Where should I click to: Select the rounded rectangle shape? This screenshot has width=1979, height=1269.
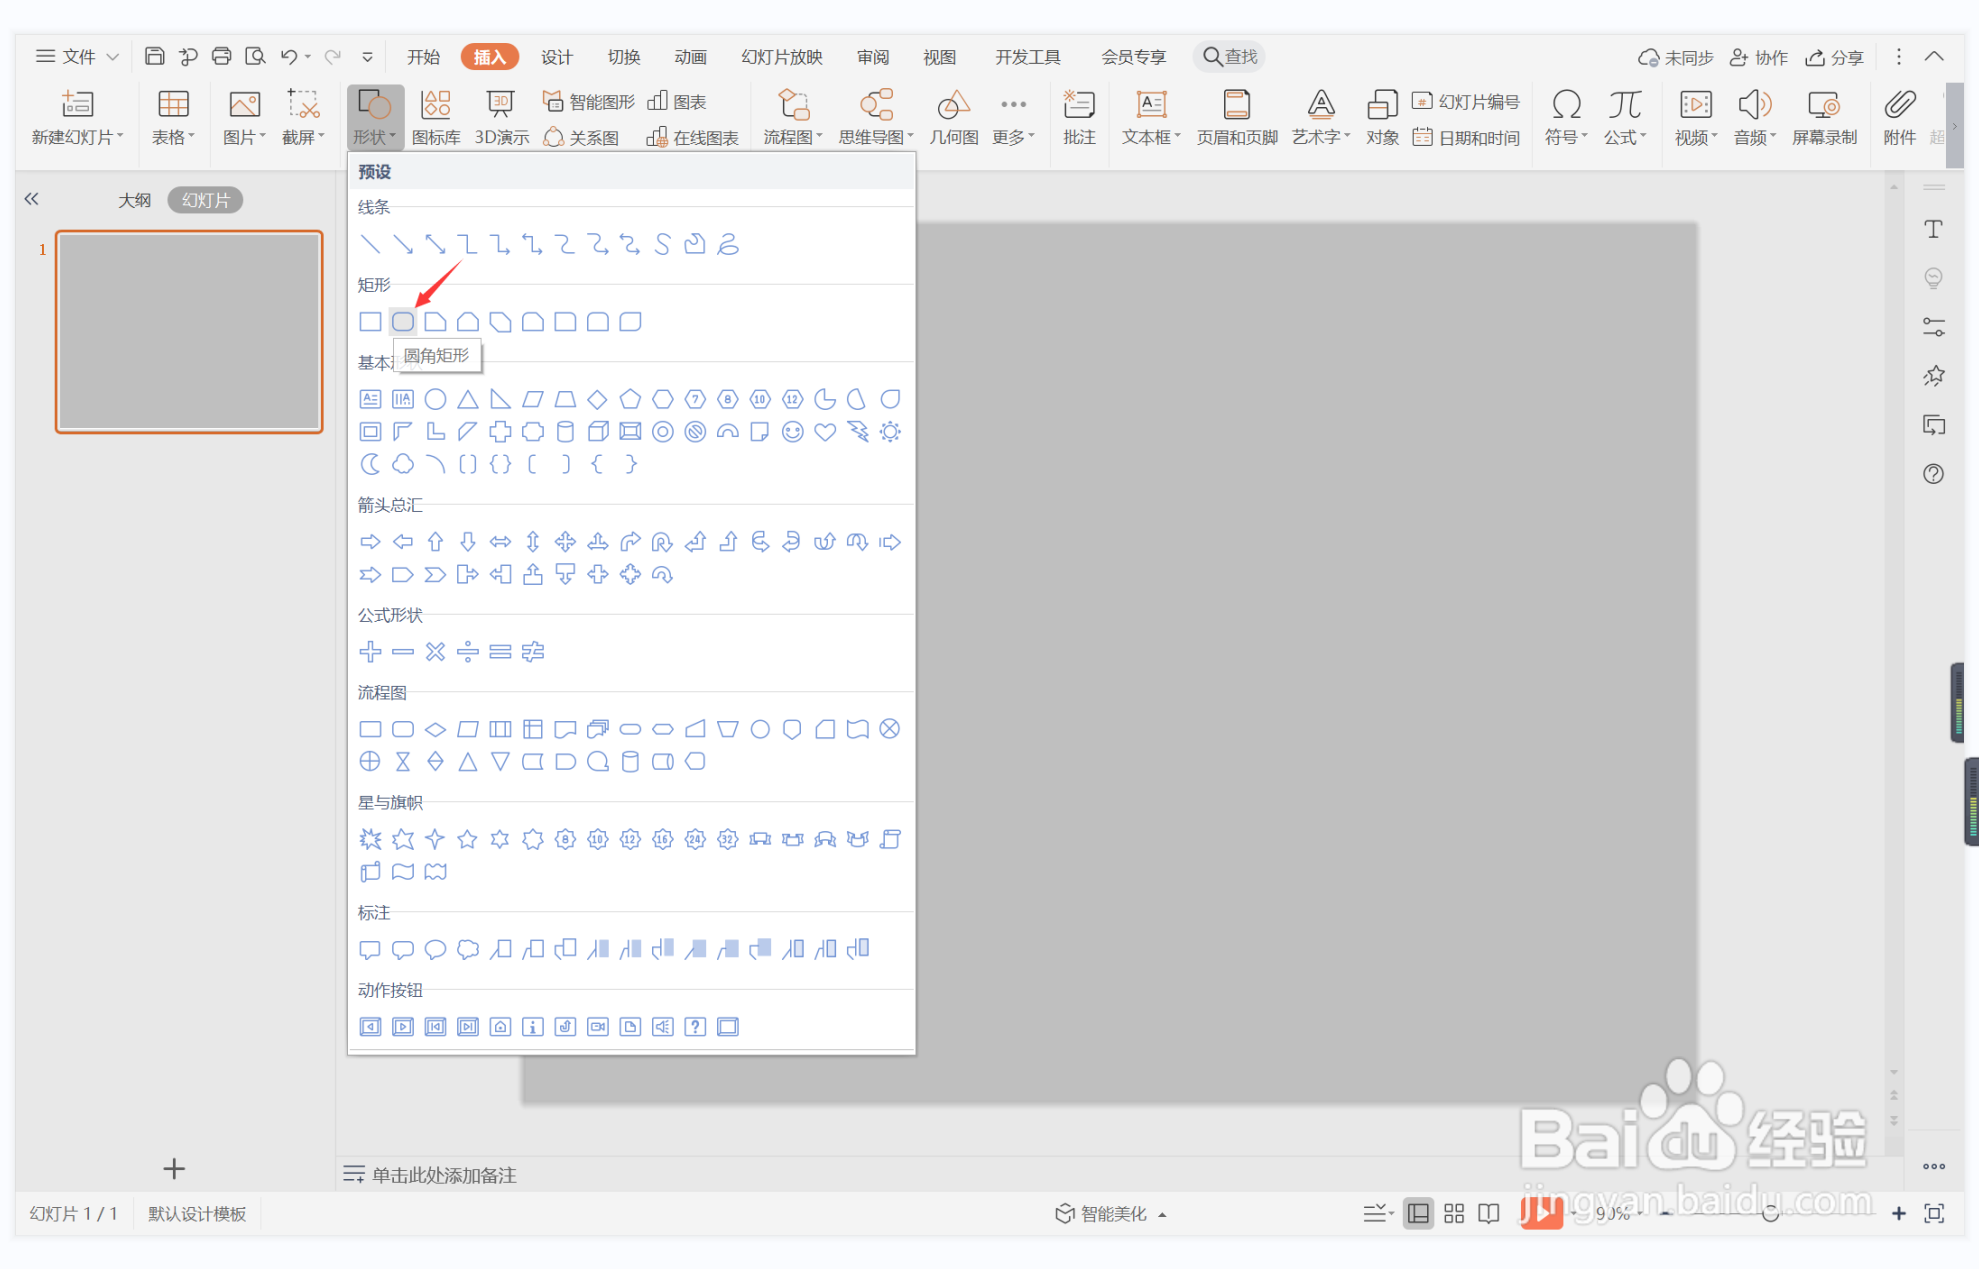[403, 322]
